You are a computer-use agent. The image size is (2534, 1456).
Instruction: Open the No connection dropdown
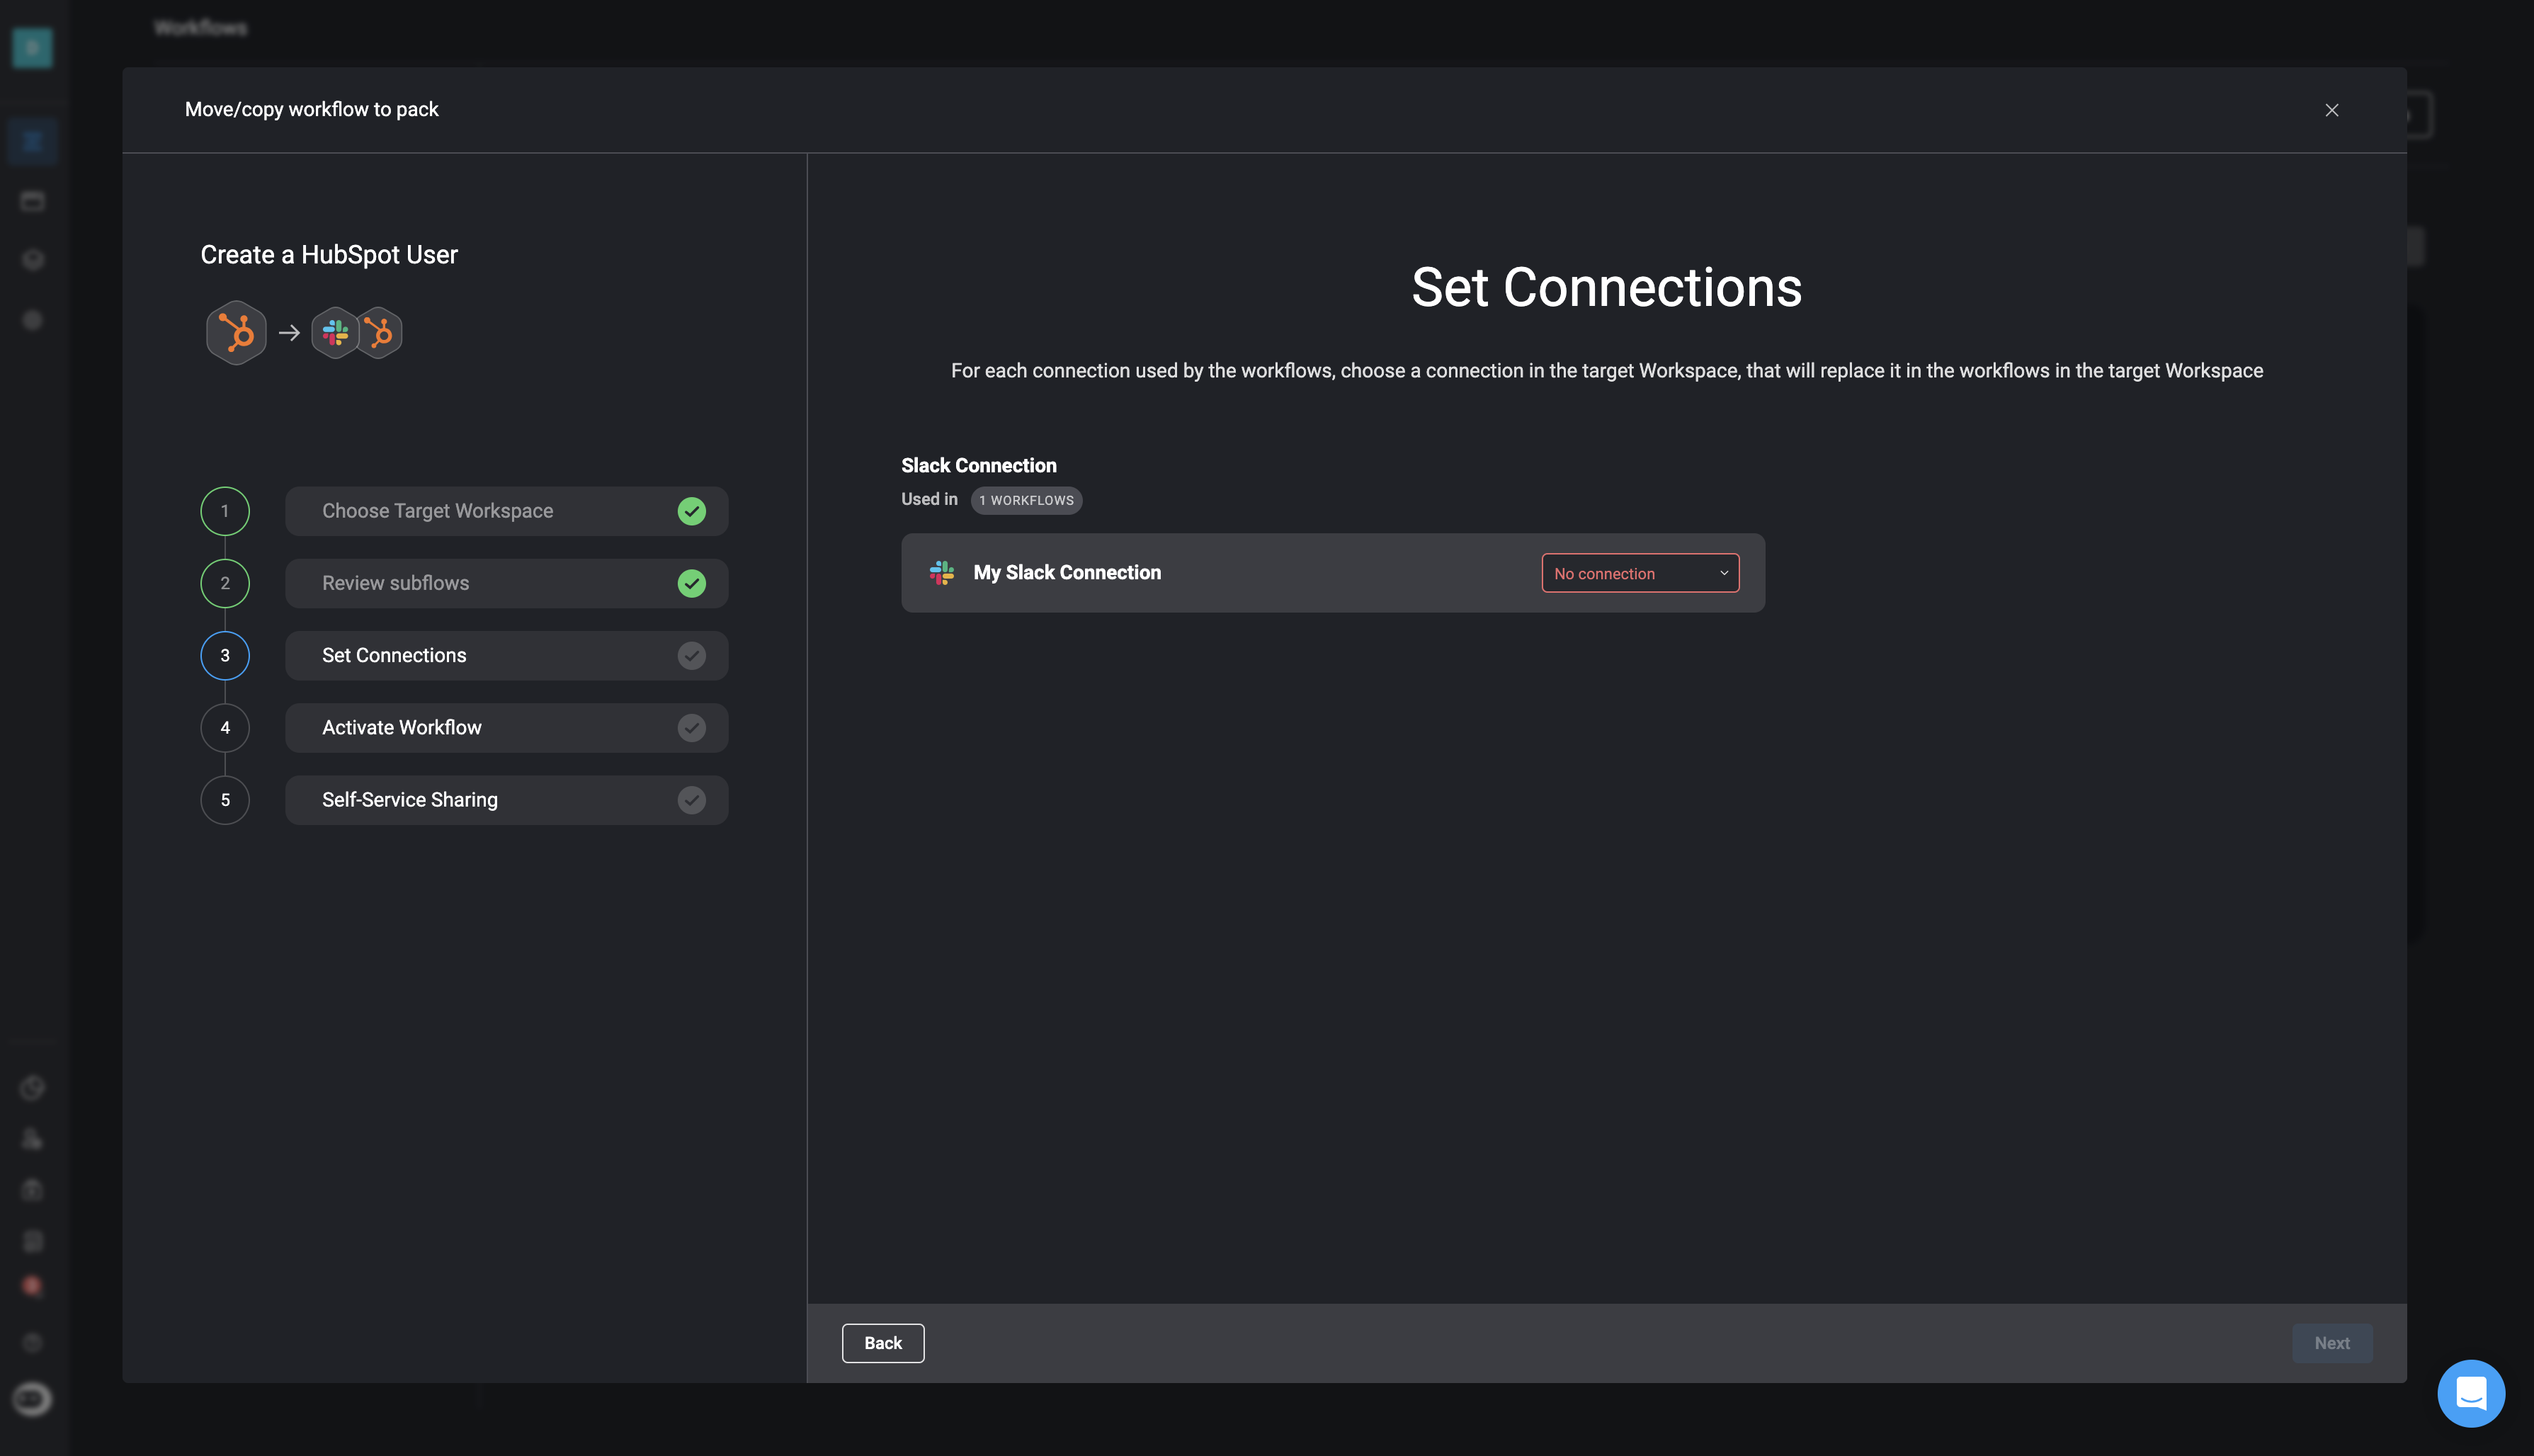click(x=1640, y=573)
